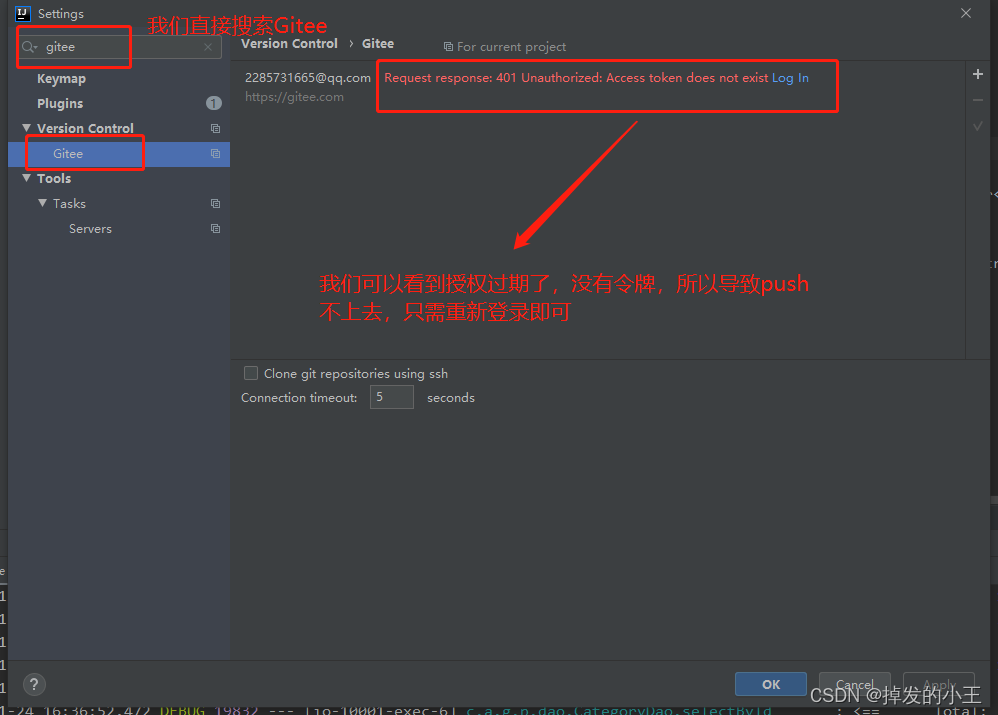This screenshot has height=715, width=998.
Task: Confirm settings with OK button
Action: [771, 684]
